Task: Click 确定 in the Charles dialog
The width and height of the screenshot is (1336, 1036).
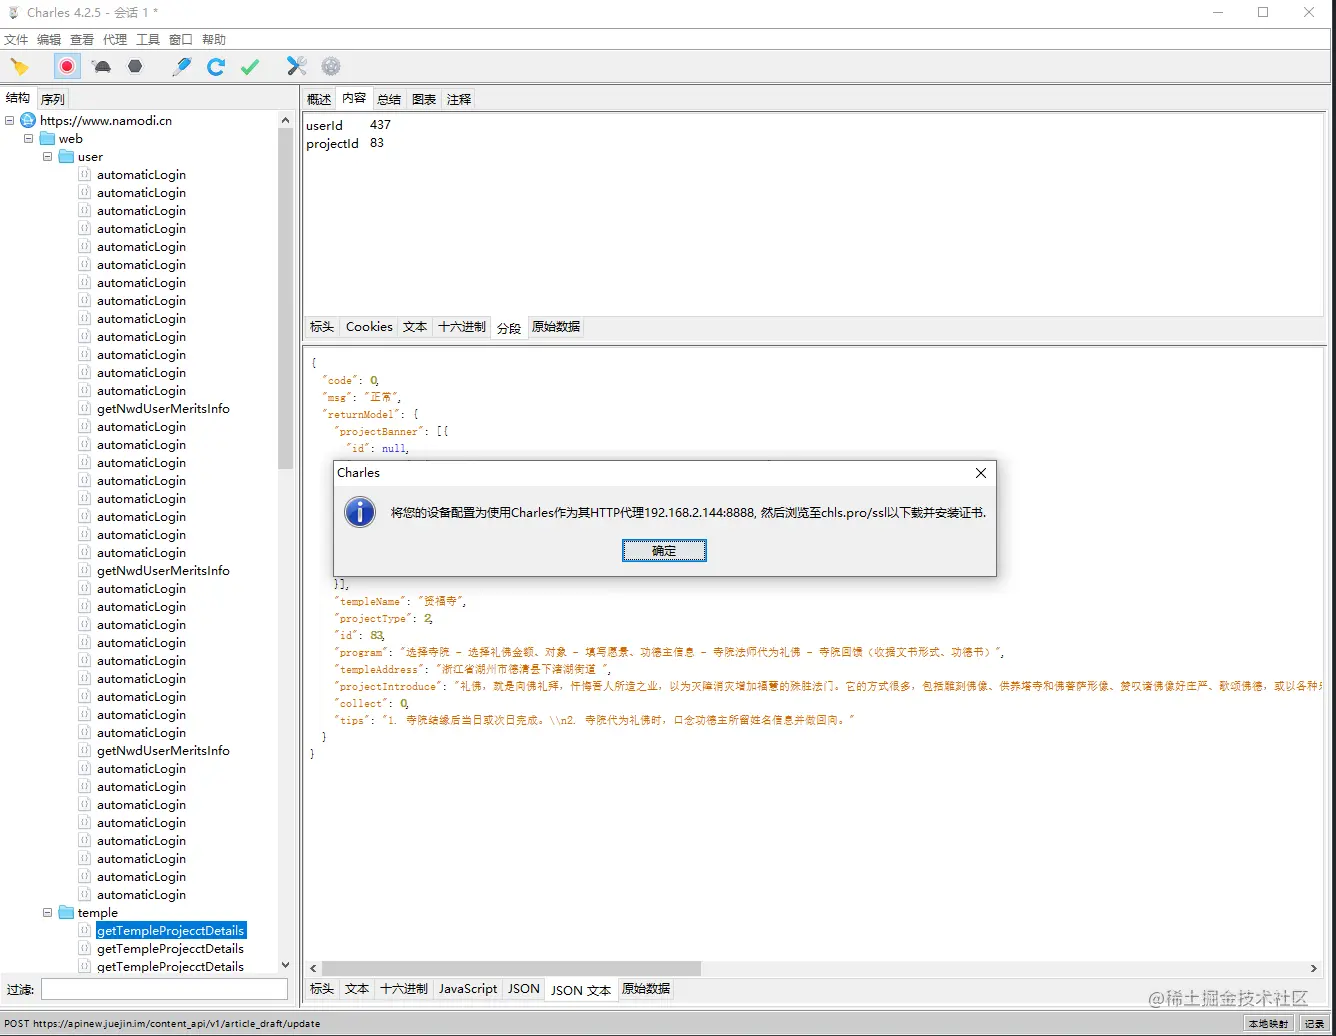Action: (664, 551)
